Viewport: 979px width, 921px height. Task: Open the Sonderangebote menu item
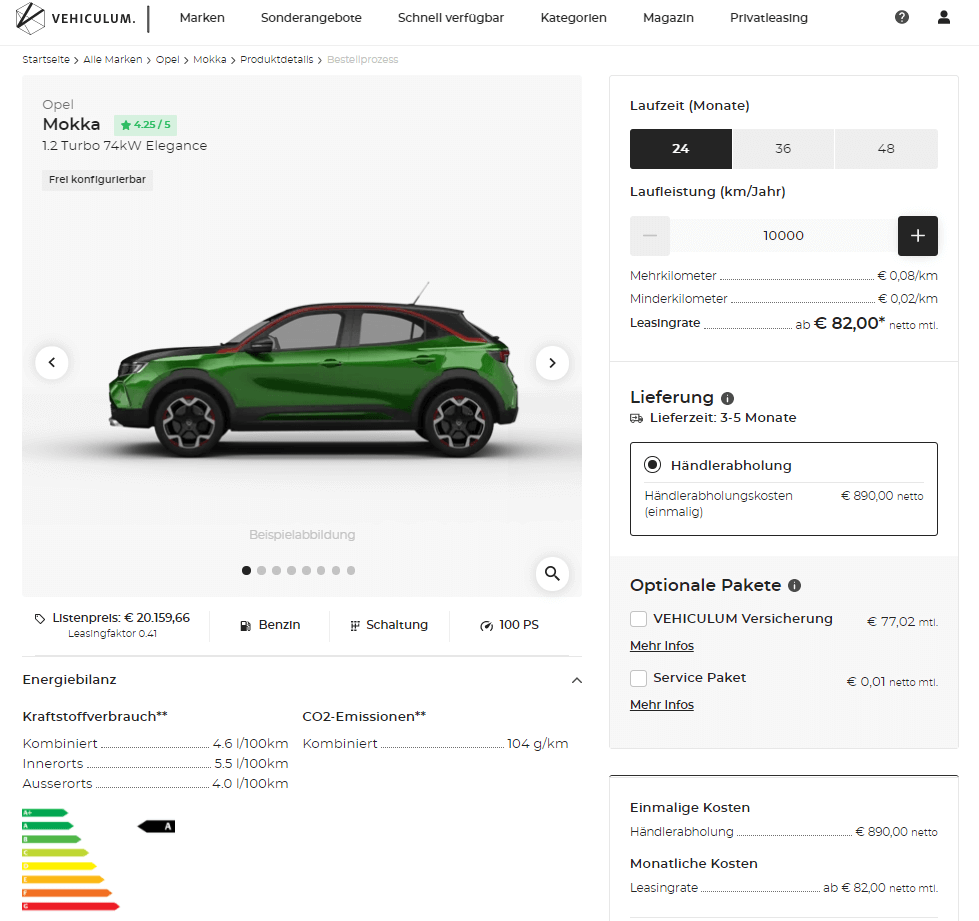point(311,17)
